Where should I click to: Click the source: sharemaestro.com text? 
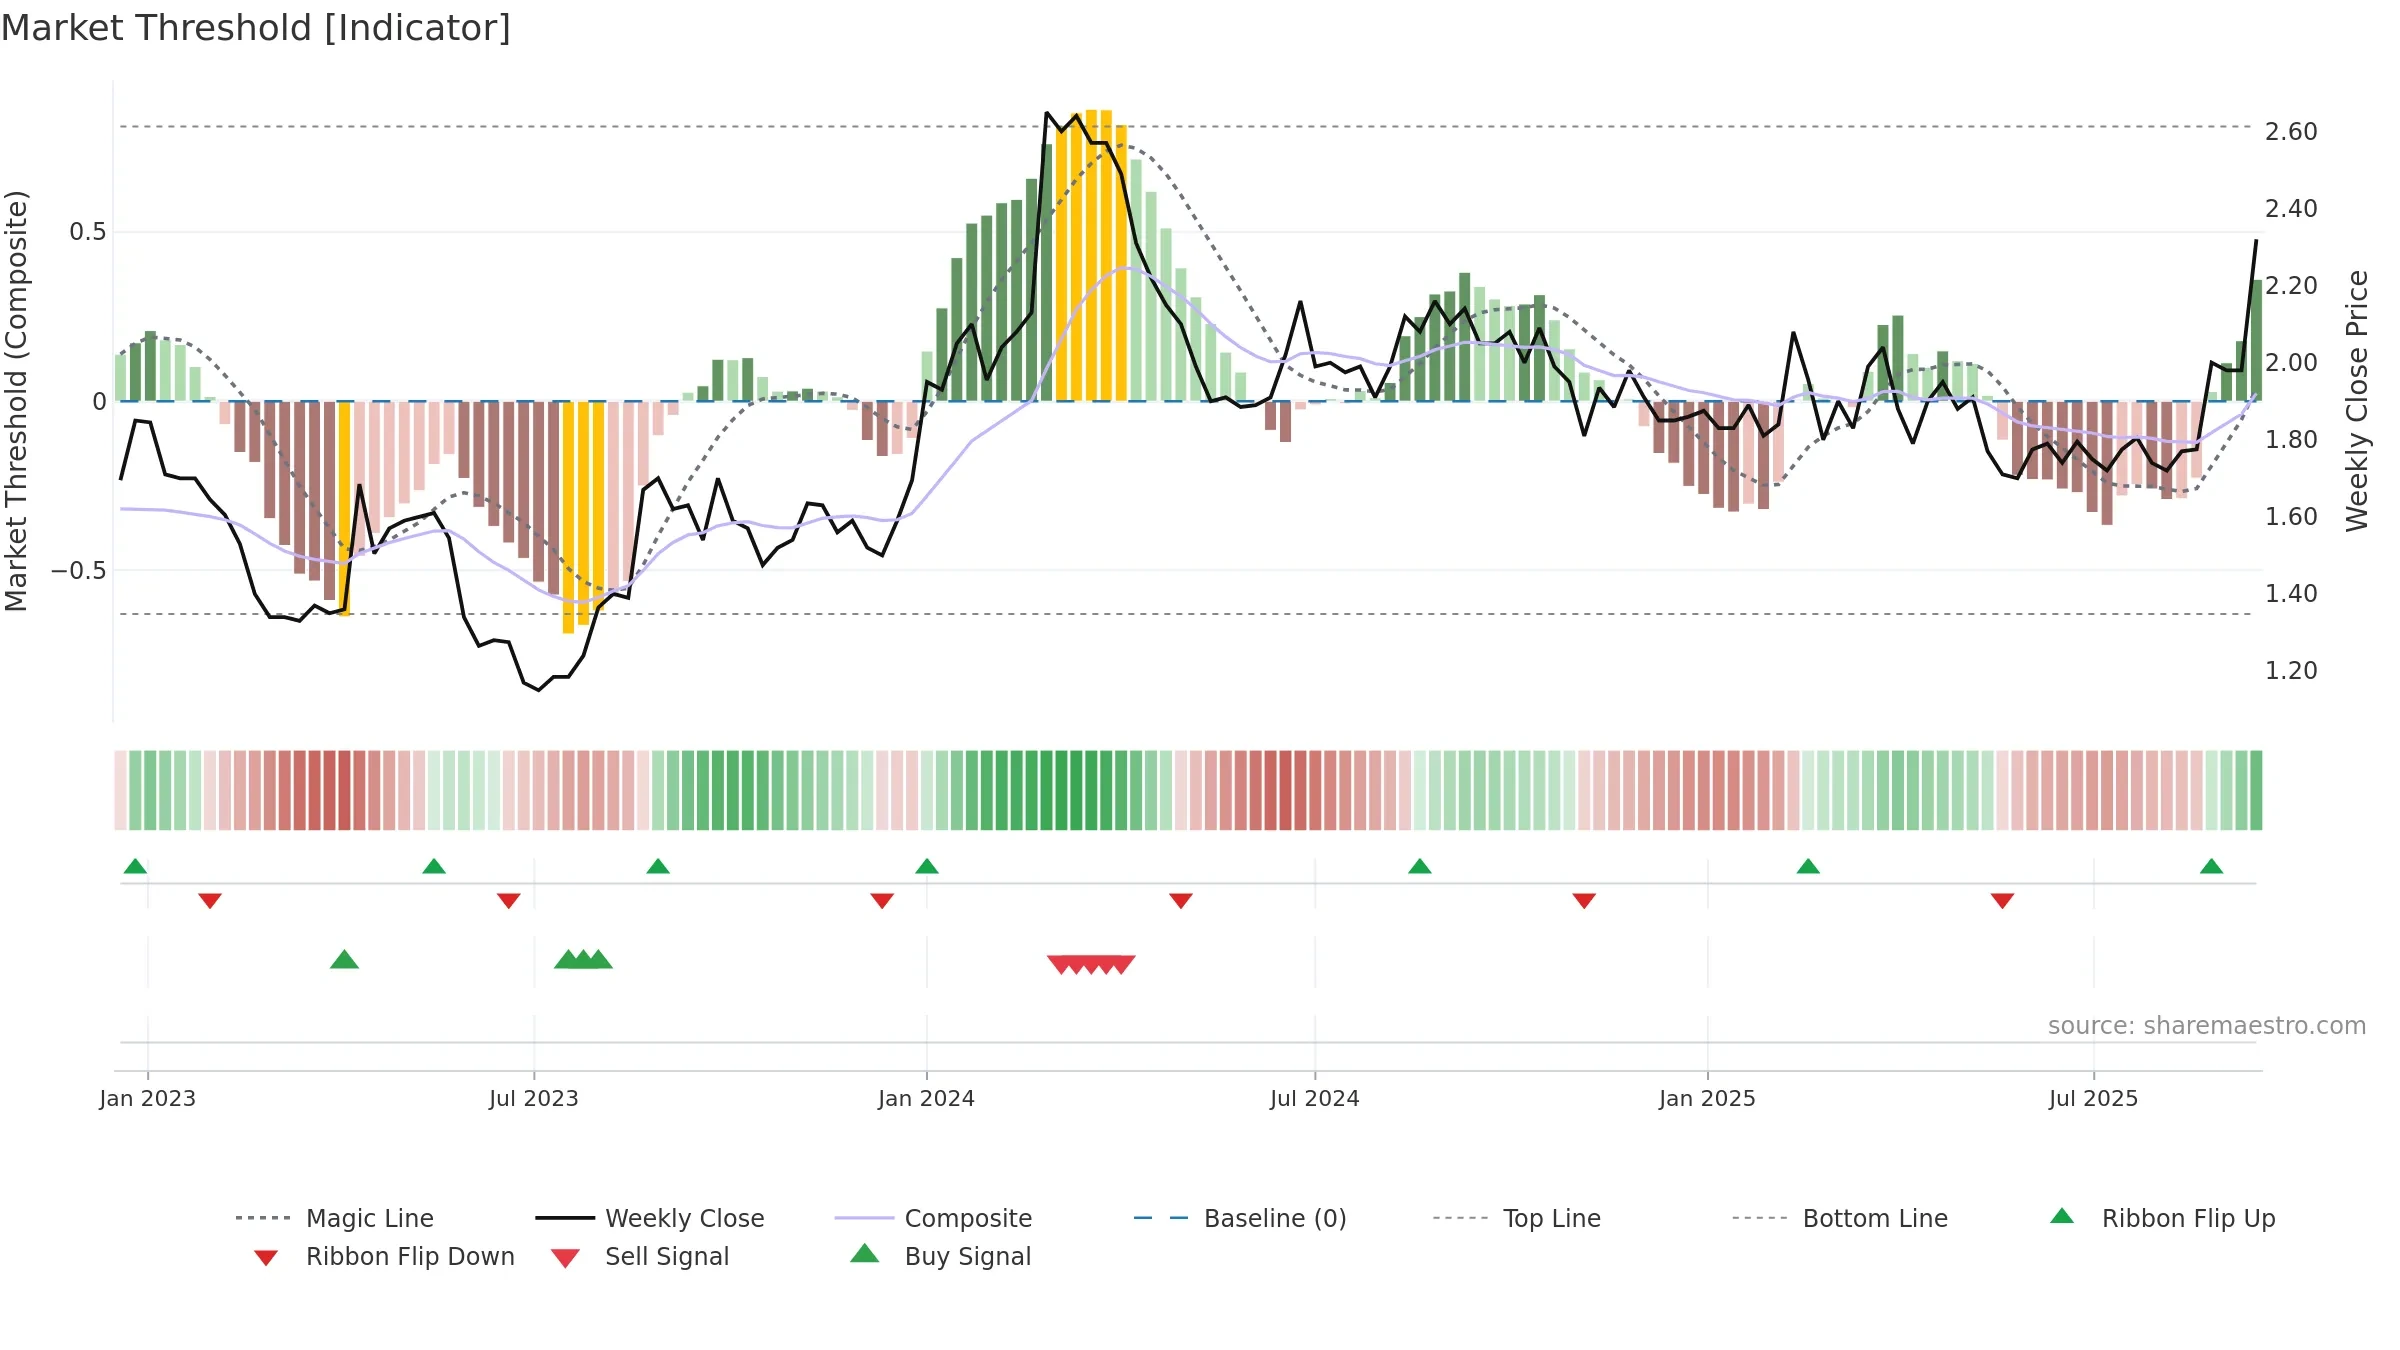tap(2207, 1026)
